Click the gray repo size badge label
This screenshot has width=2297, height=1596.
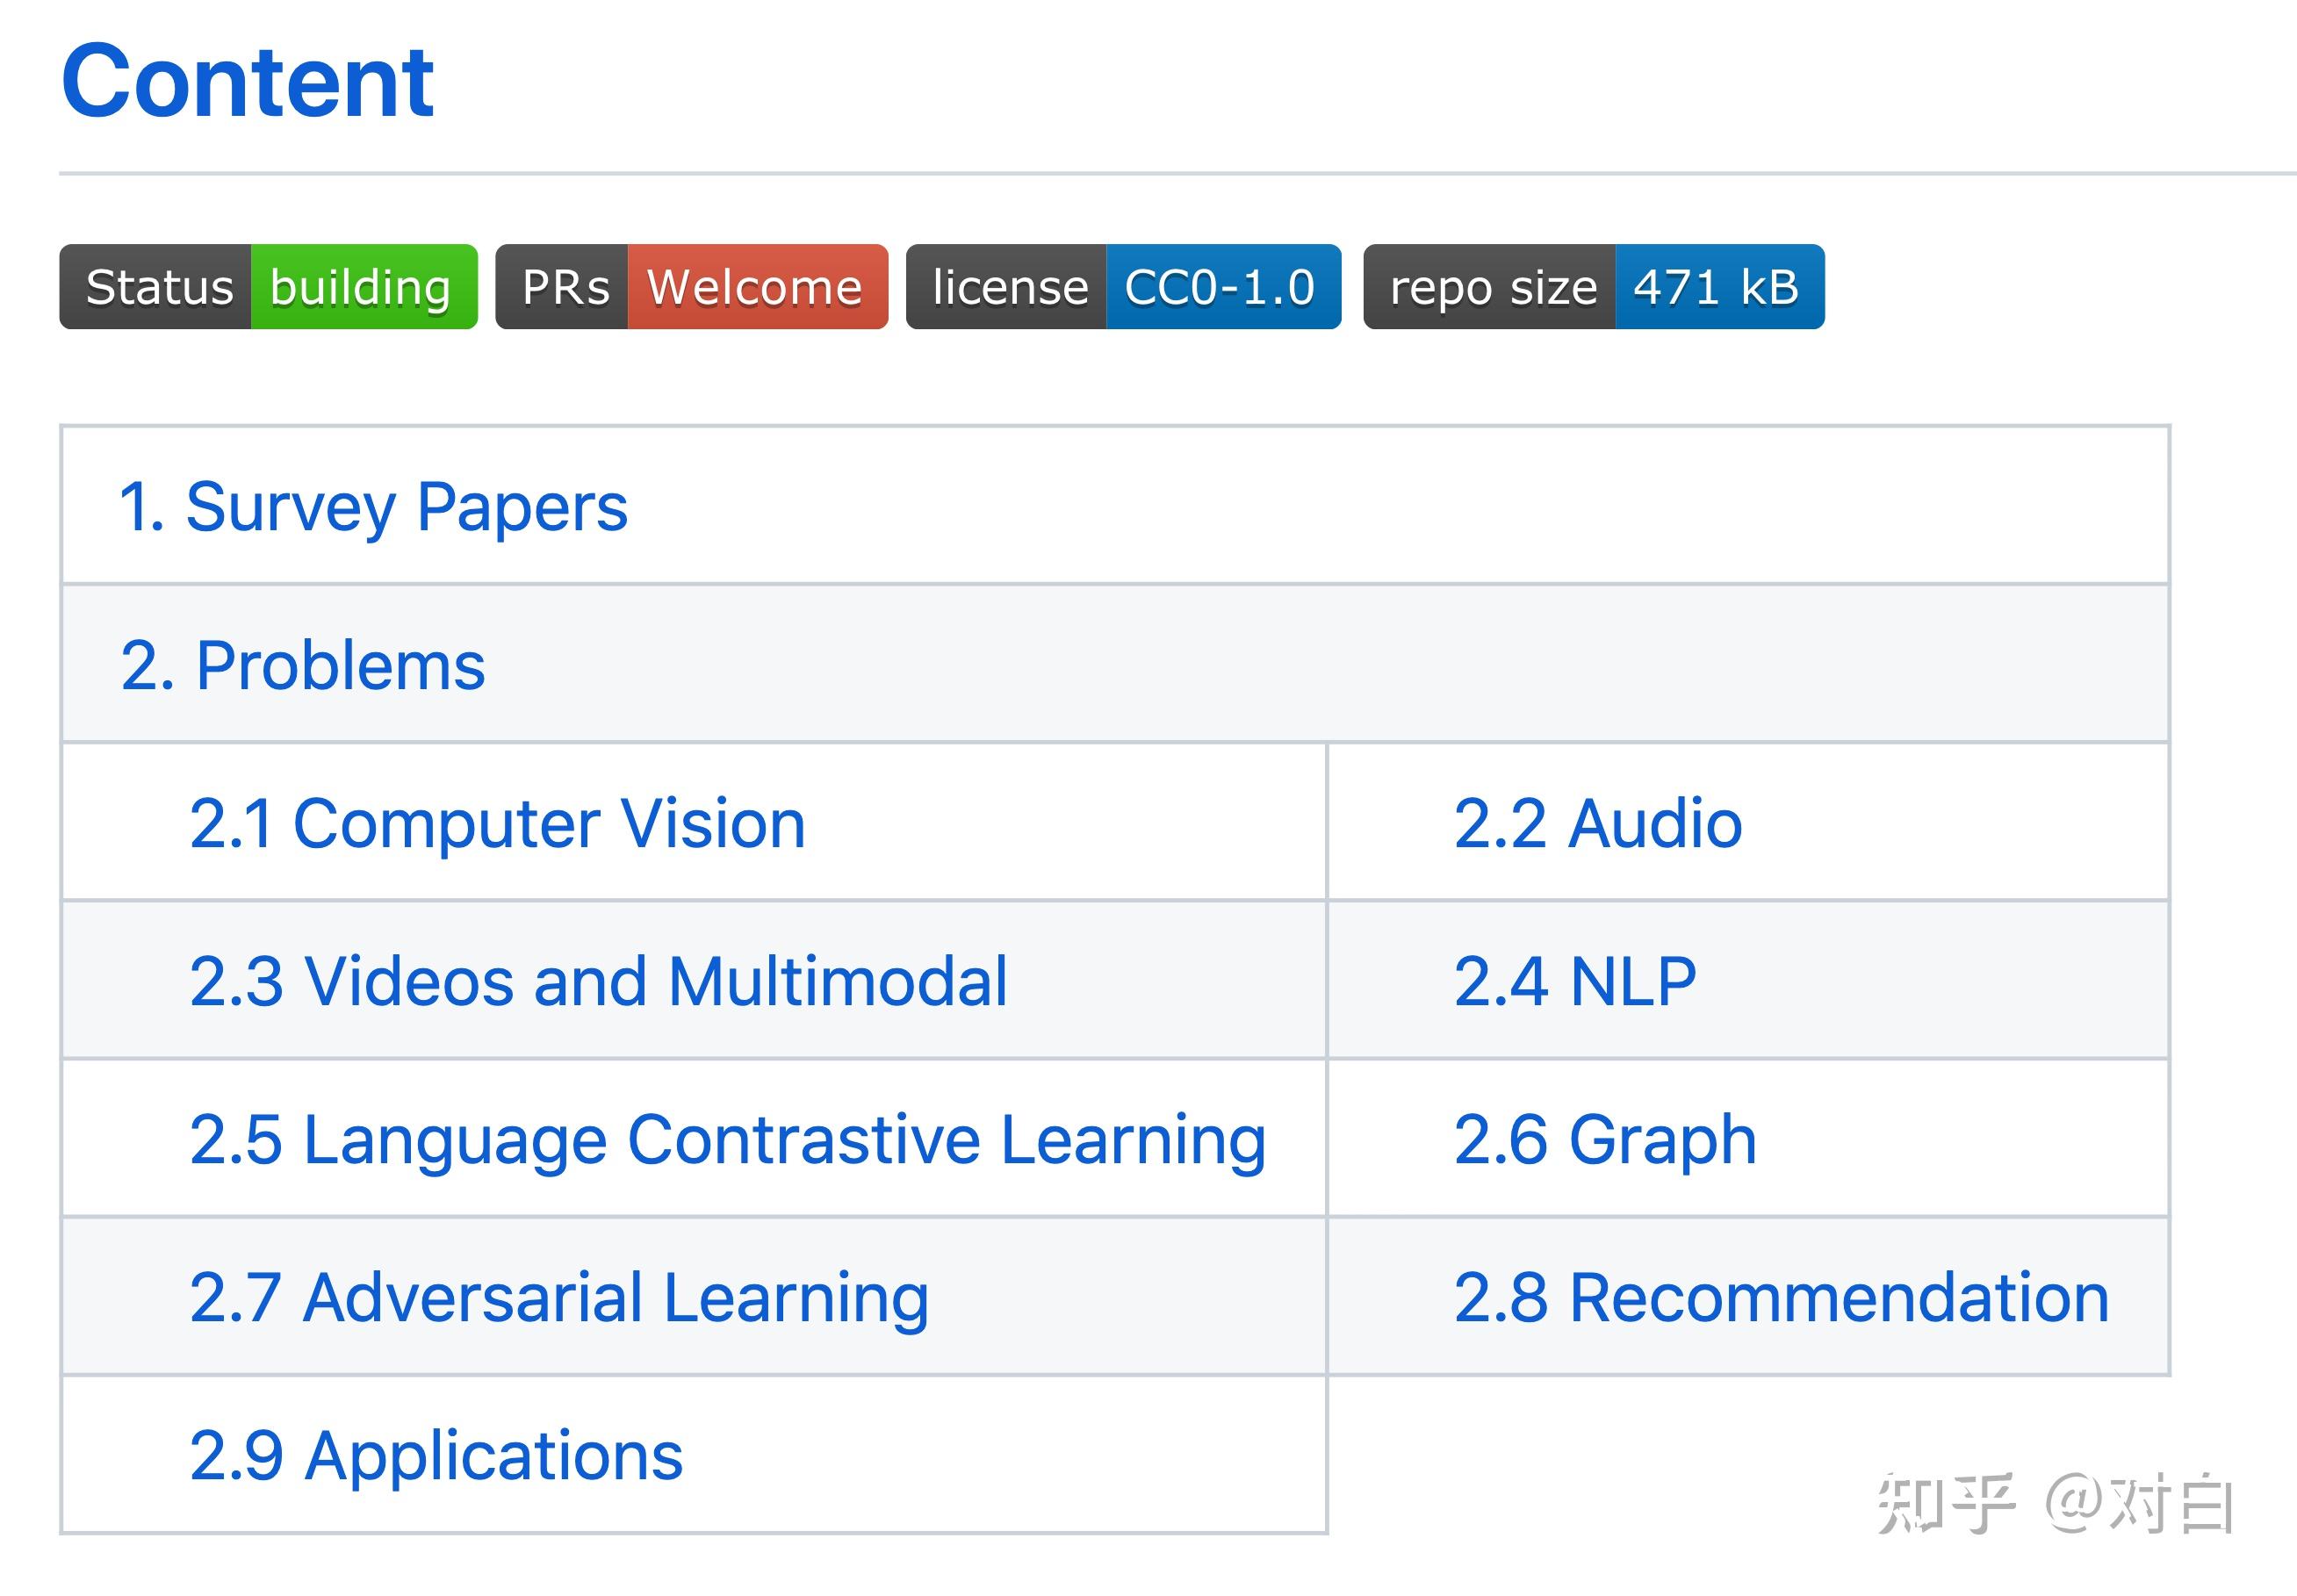click(x=1490, y=287)
